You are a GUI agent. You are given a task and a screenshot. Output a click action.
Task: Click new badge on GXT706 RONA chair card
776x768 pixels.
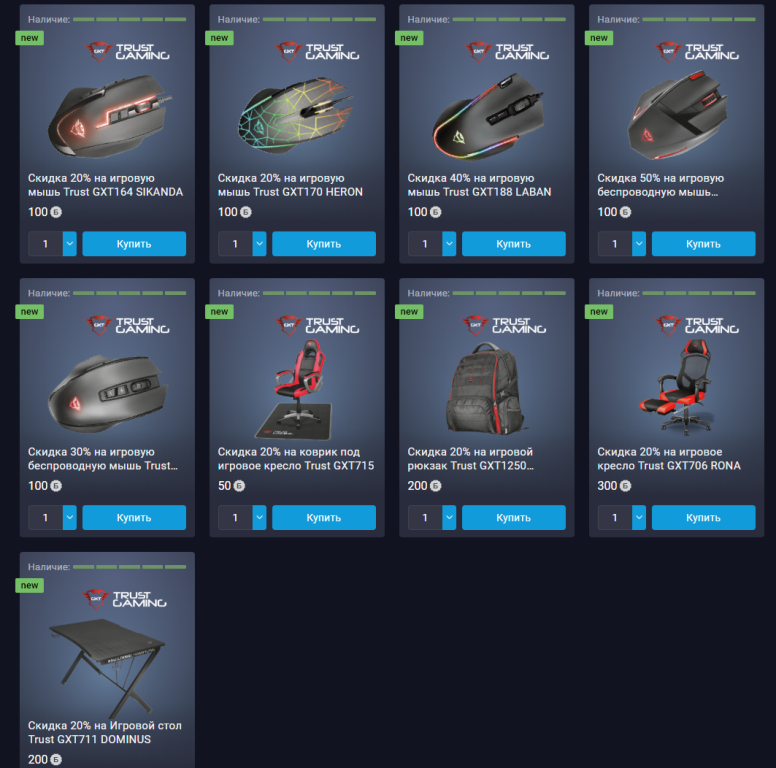coord(599,312)
